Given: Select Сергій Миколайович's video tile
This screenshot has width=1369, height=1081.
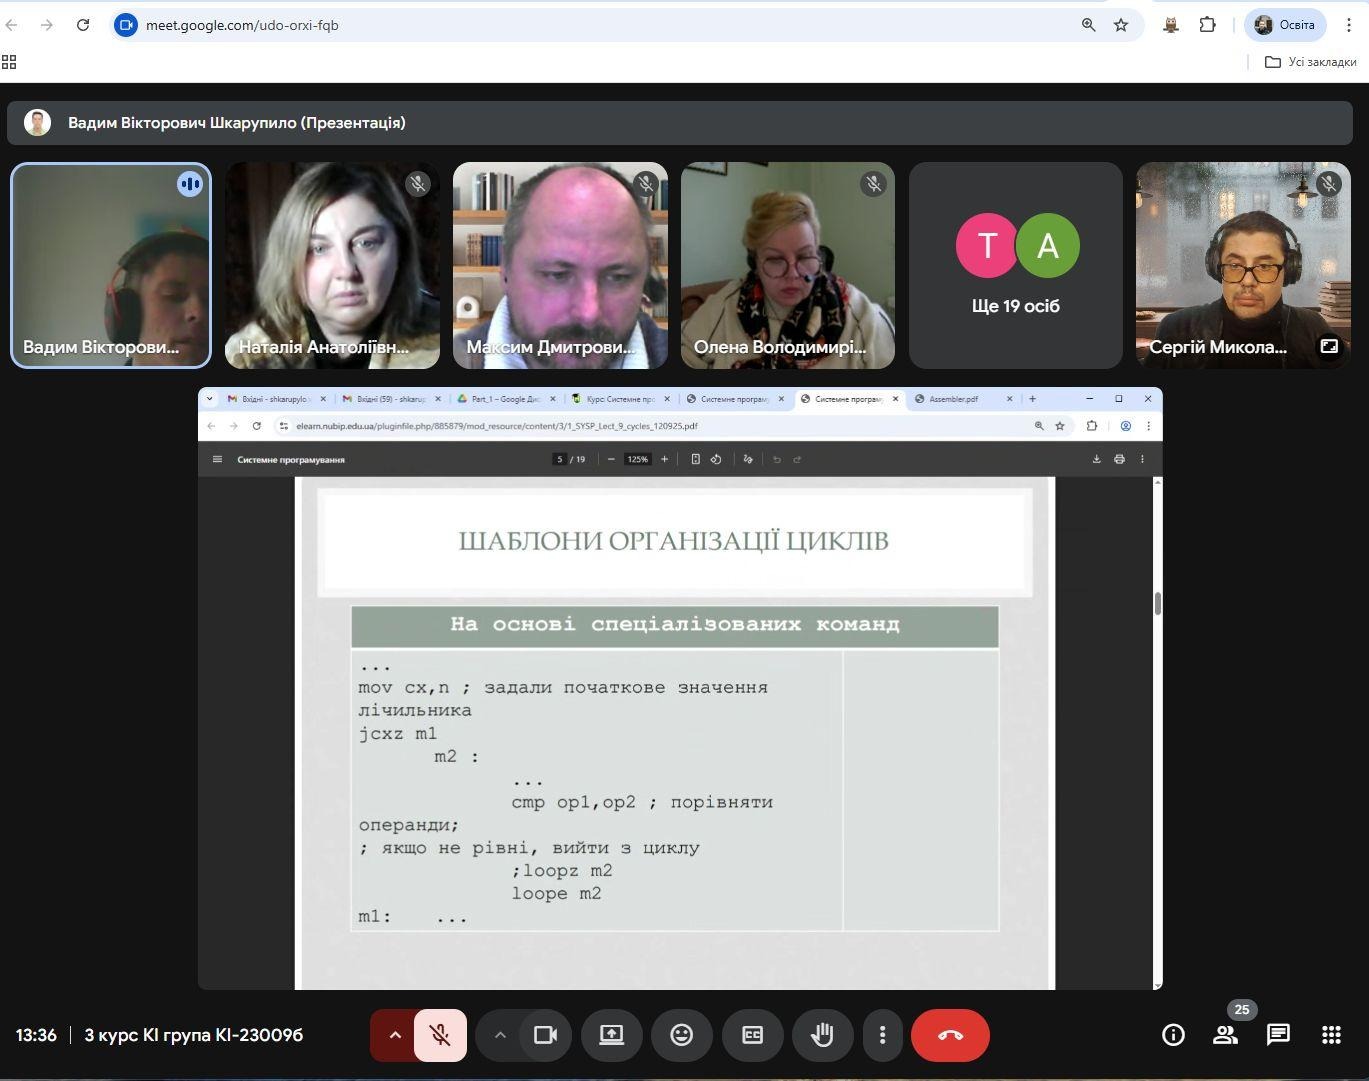Looking at the screenshot, I should [x=1243, y=265].
